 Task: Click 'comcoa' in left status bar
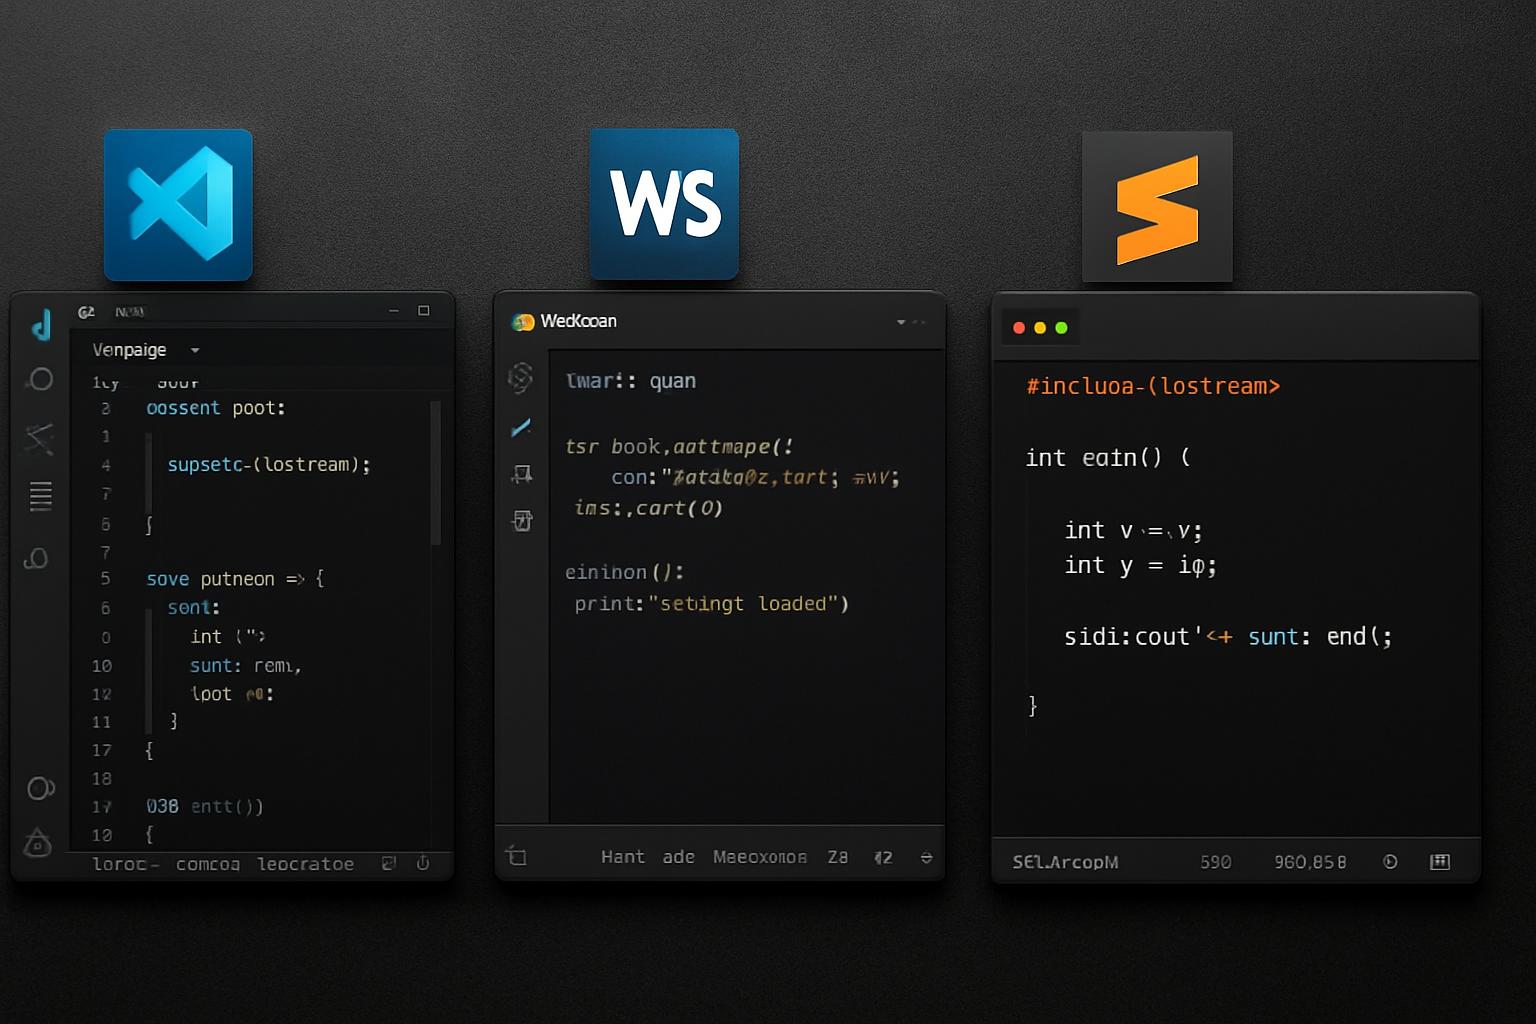[208, 864]
